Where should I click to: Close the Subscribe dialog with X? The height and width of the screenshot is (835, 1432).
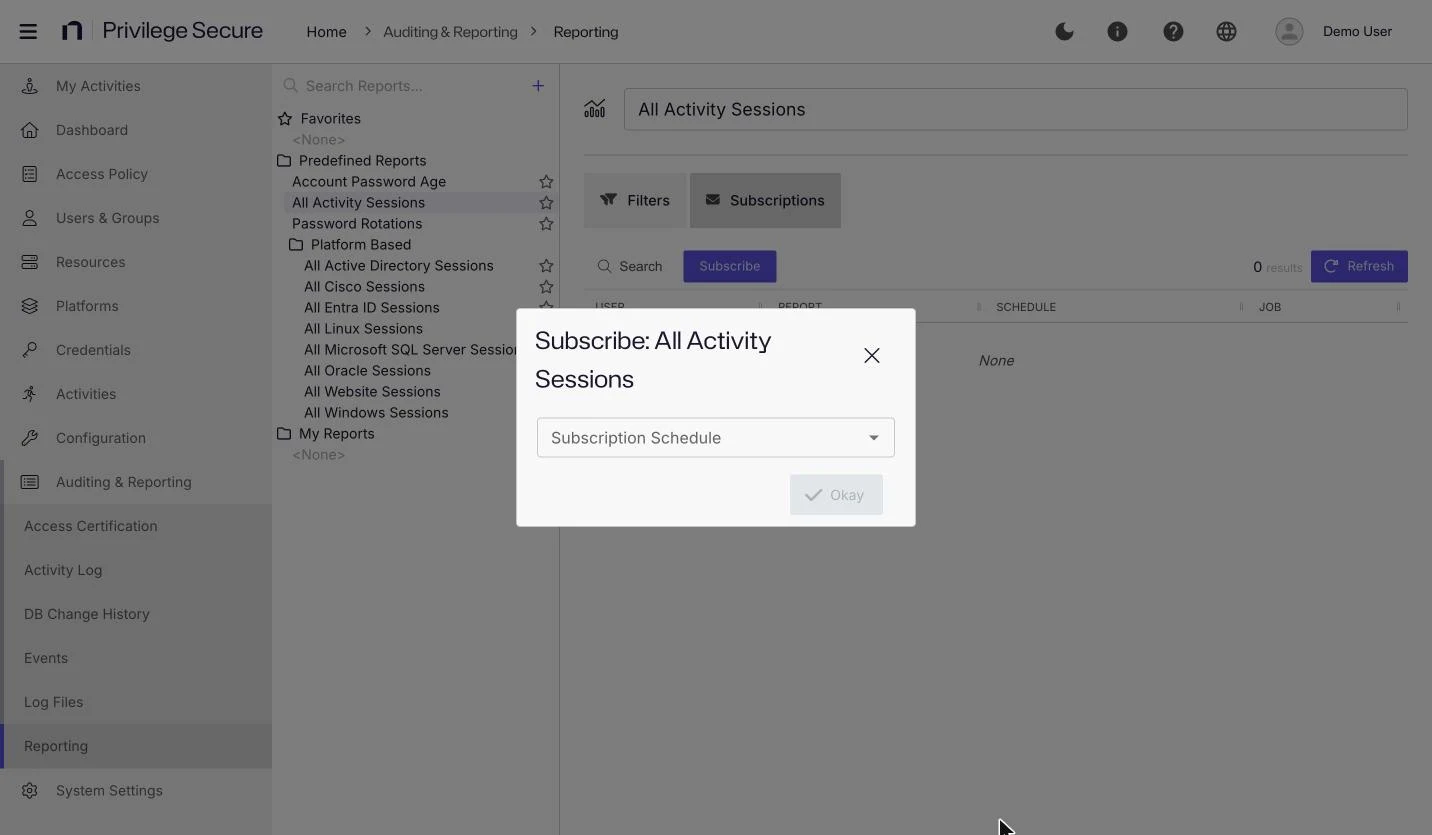click(x=872, y=356)
